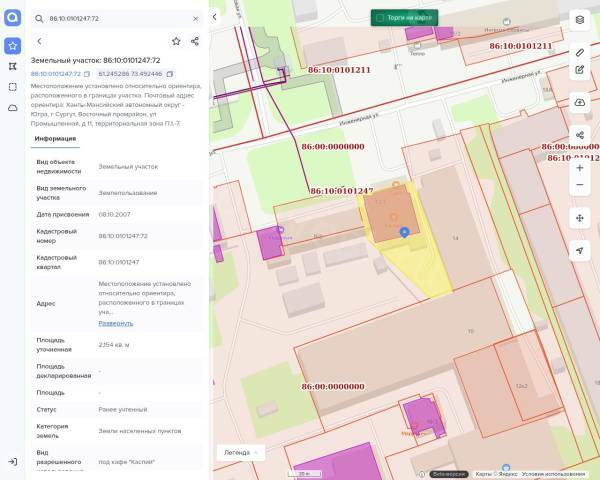Add parcel to favorites with star

[x=176, y=41]
